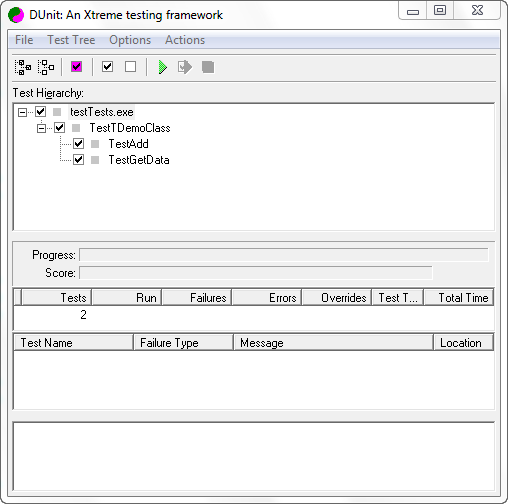
Task: Click the run selected test arrow icon
Action: tap(185, 67)
